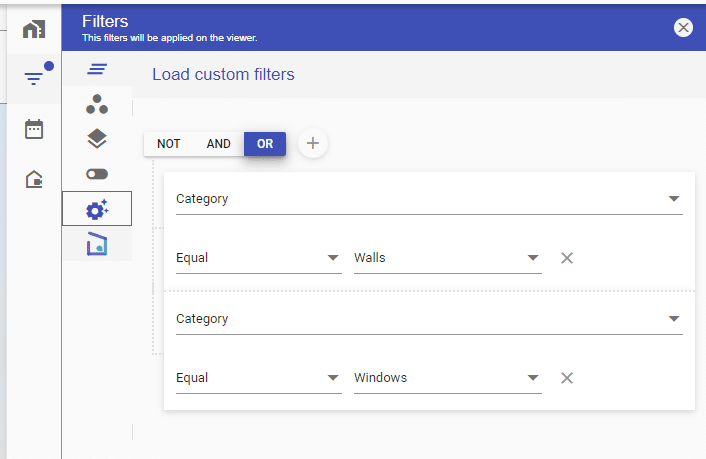Image resolution: width=706 pixels, height=459 pixels.
Task: Toggle the NOT operator
Action: pos(168,144)
